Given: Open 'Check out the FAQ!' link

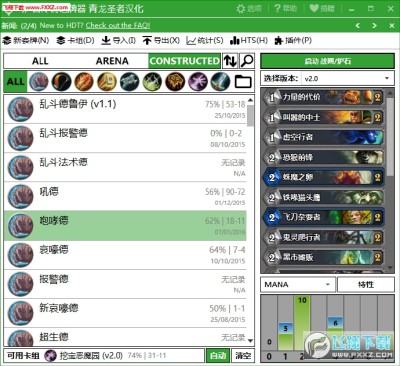Looking at the screenshot, I should pyautogui.click(x=118, y=25).
